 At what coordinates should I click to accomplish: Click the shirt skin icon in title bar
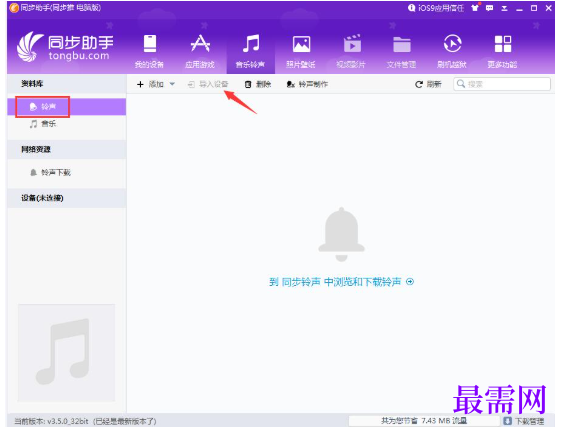point(476,8)
